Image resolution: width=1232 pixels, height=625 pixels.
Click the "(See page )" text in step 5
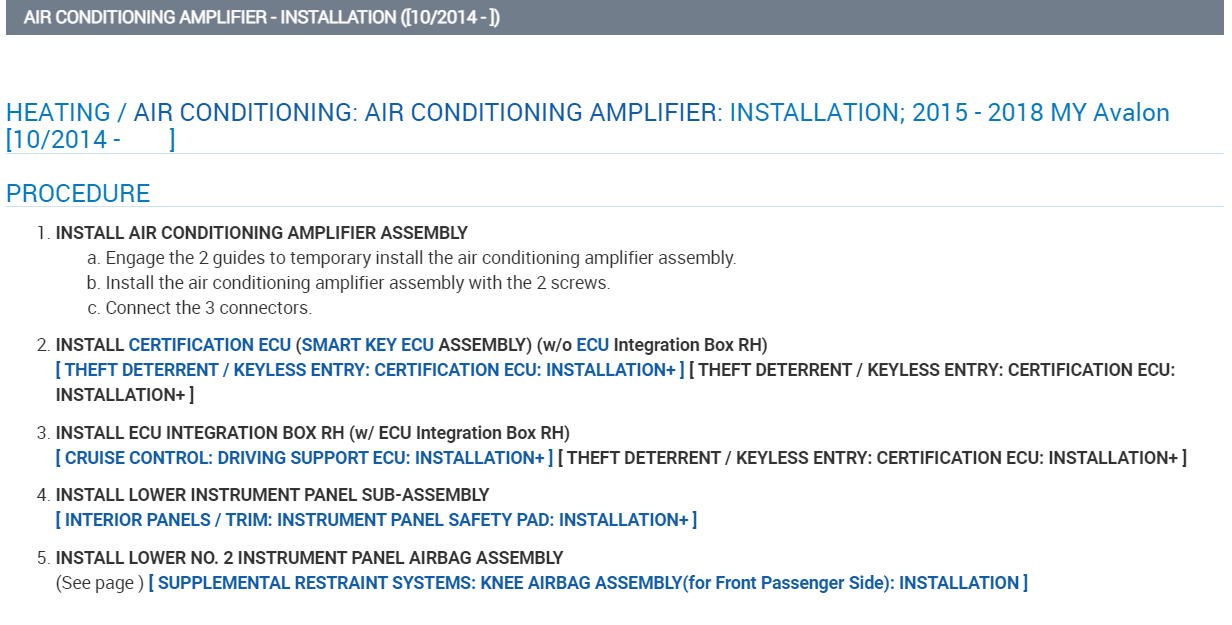[x=100, y=583]
